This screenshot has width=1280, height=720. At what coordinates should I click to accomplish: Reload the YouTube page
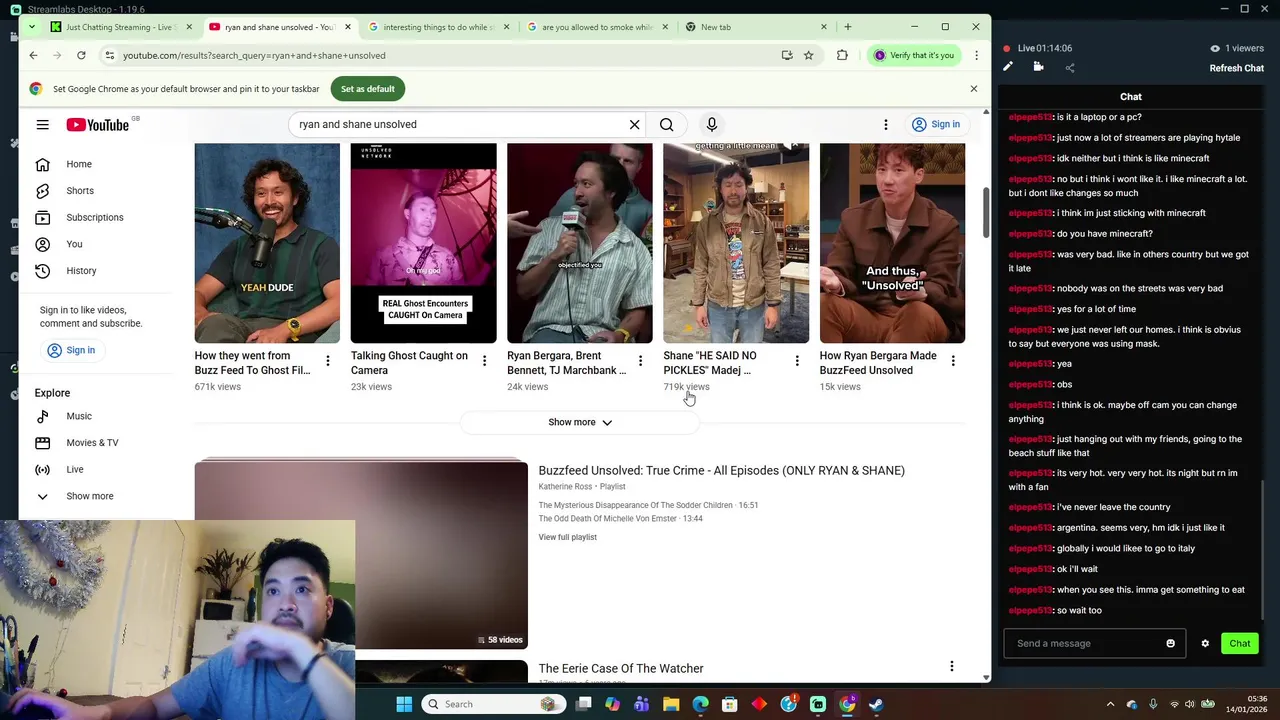tap(81, 55)
